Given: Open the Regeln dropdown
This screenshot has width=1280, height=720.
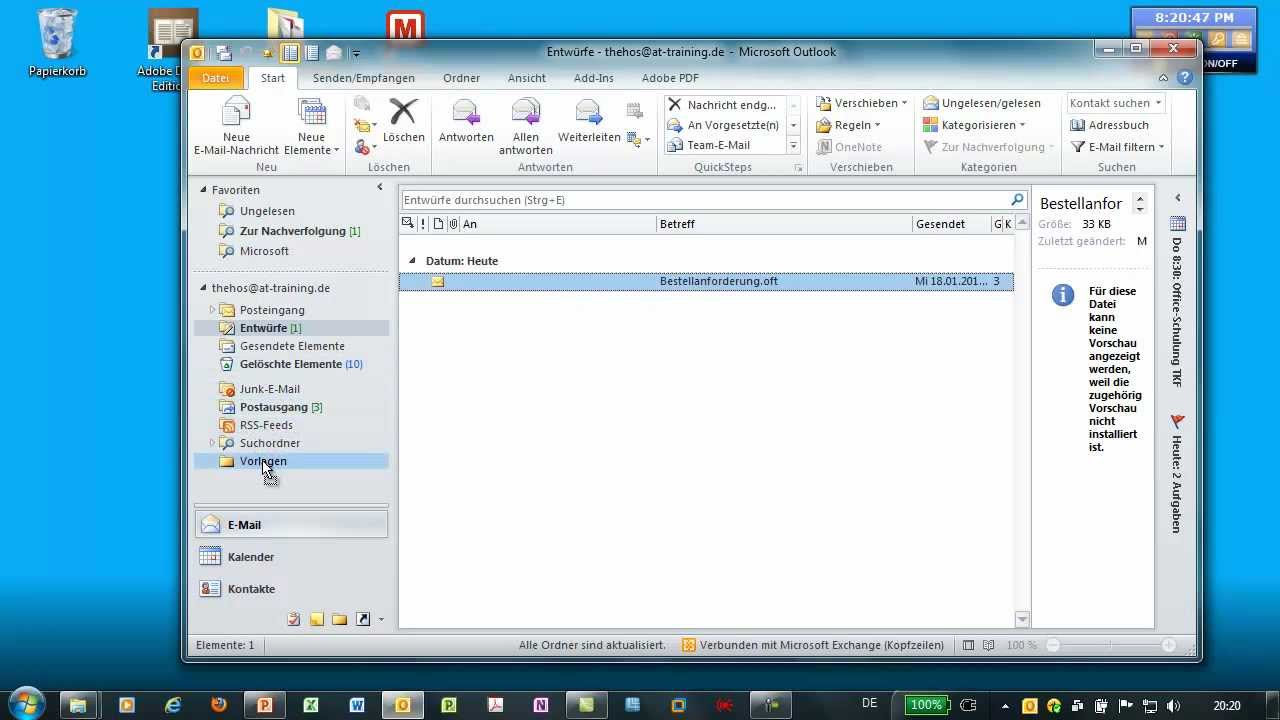Looking at the screenshot, I should pyautogui.click(x=849, y=125).
